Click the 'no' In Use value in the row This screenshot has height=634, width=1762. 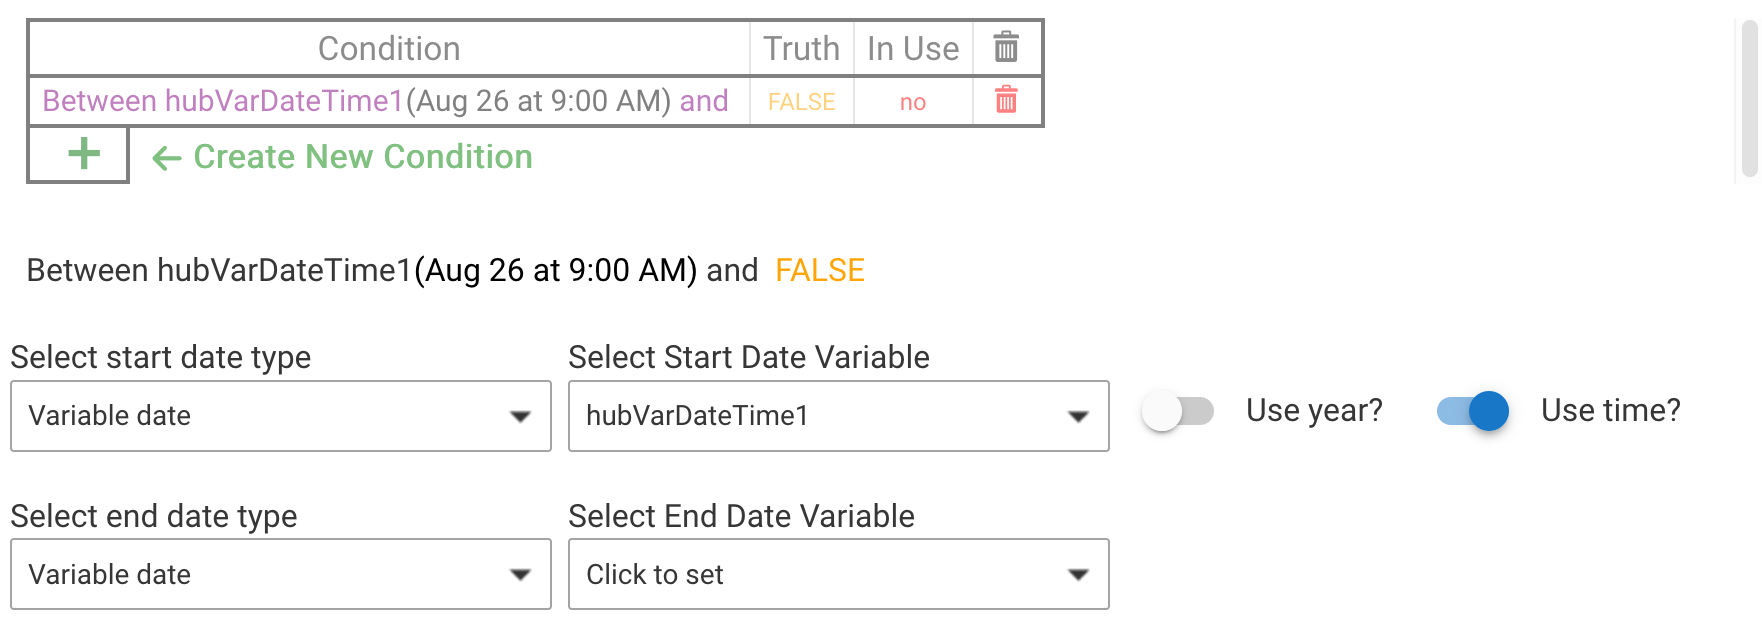(912, 102)
